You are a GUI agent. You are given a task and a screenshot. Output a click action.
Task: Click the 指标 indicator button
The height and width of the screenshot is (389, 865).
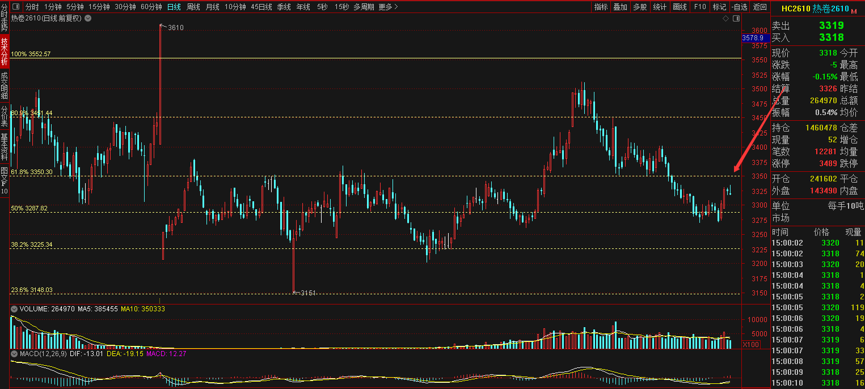(x=601, y=7)
